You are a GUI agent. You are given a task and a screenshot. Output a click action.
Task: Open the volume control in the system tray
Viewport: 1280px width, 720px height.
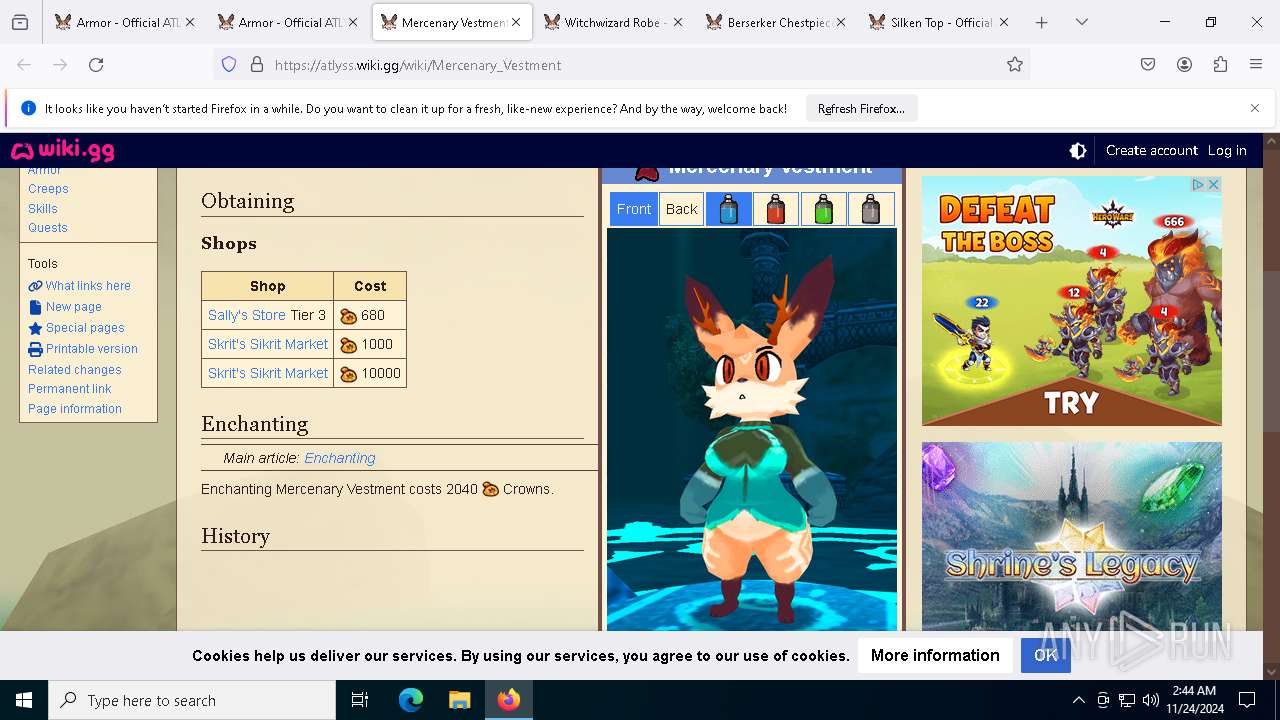click(1151, 700)
